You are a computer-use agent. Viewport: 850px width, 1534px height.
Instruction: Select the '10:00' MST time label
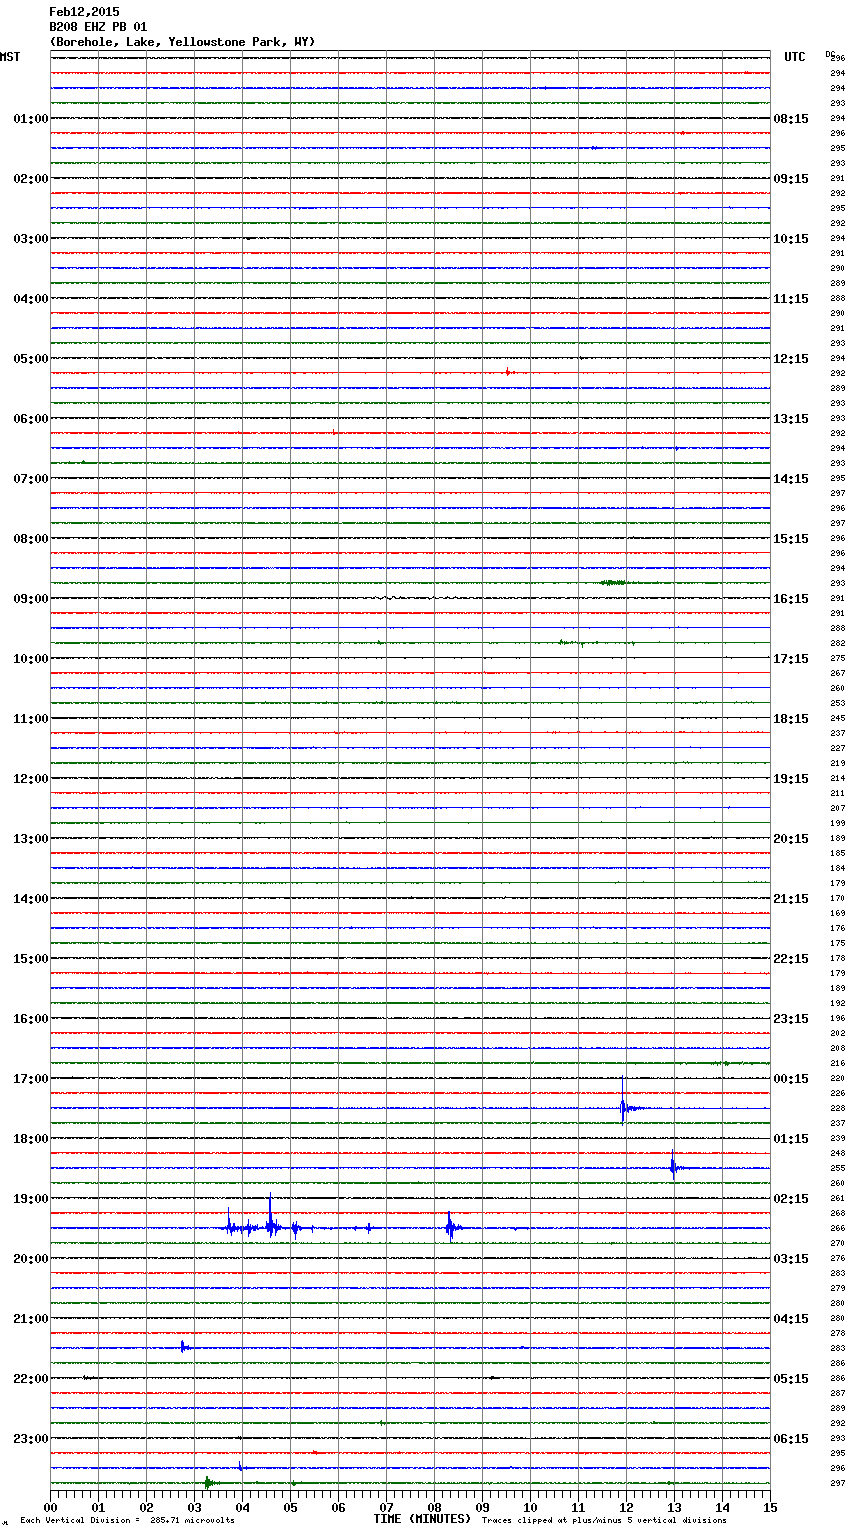[x=31, y=659]
